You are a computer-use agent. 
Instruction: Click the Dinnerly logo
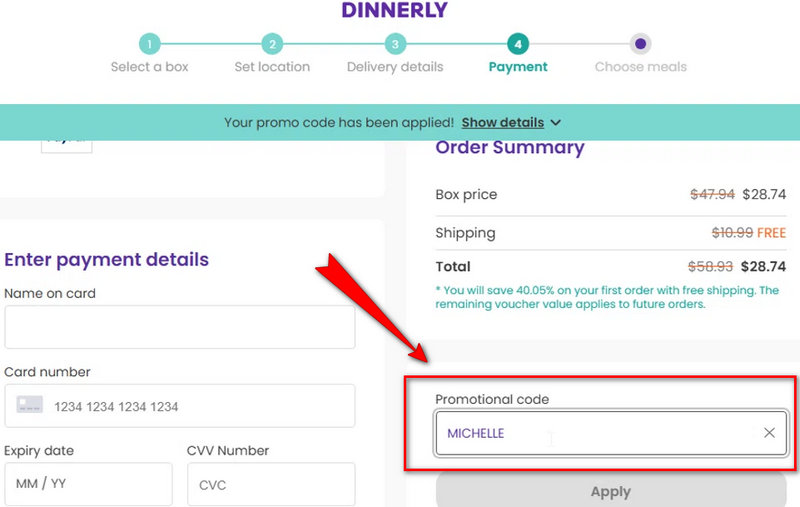pos(395,11)
